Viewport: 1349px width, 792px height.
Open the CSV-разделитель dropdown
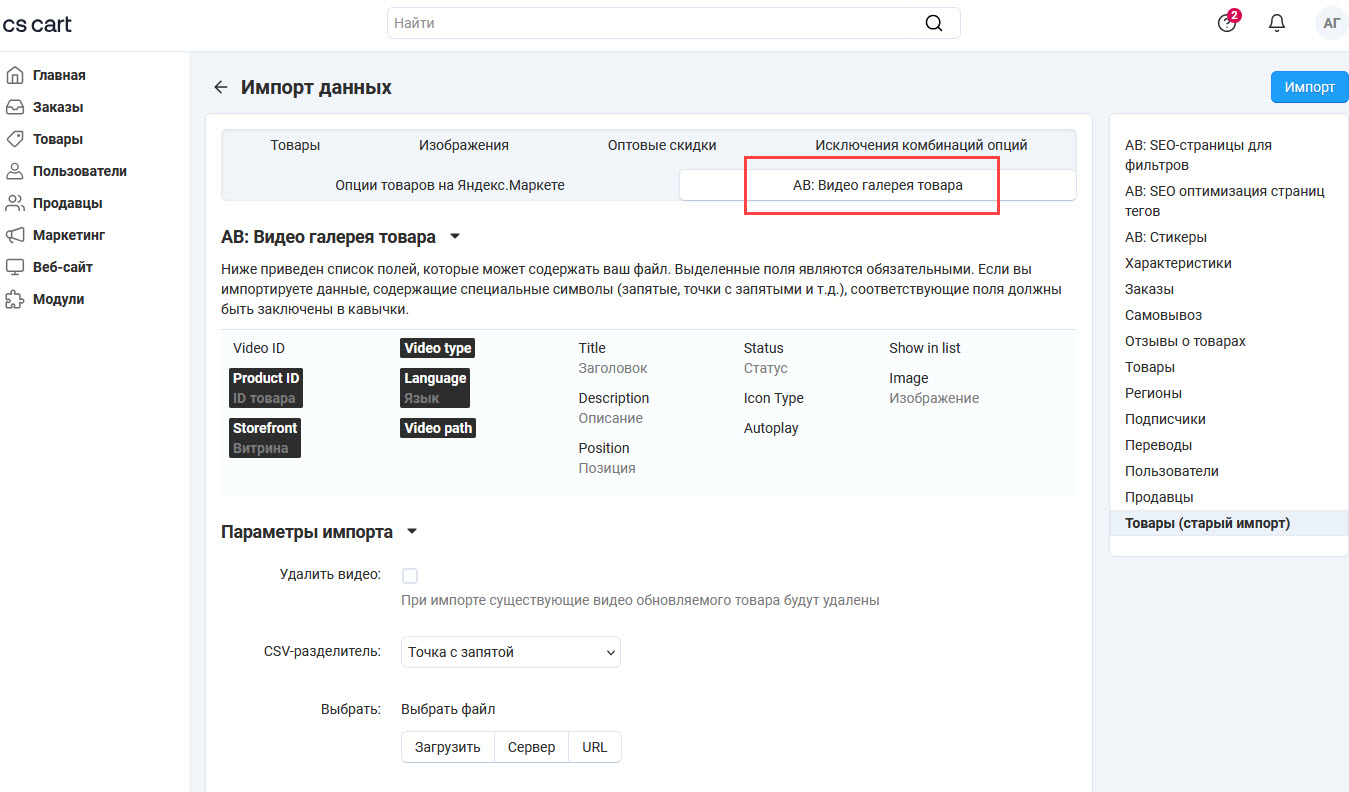click(x=510, y=652)
